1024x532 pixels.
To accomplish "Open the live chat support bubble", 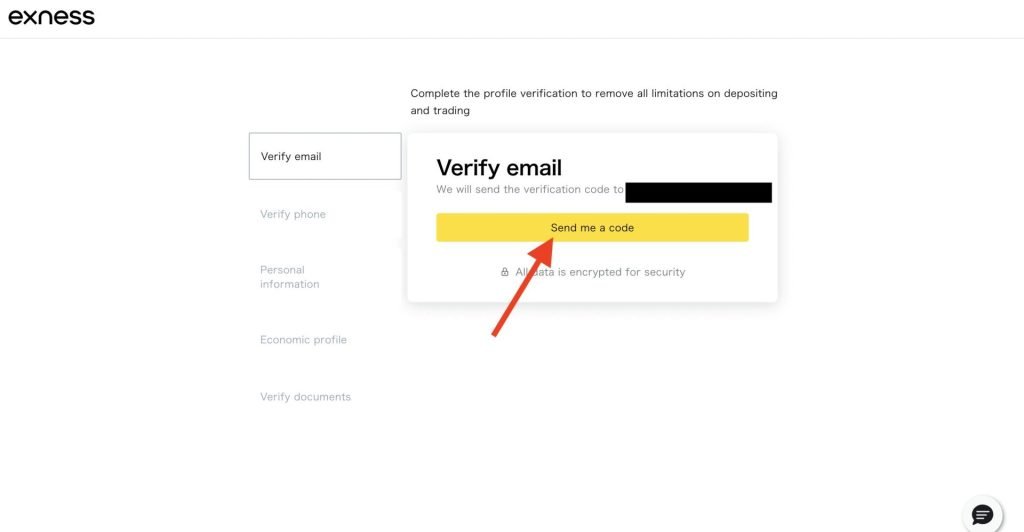I will tap(982, 514).
